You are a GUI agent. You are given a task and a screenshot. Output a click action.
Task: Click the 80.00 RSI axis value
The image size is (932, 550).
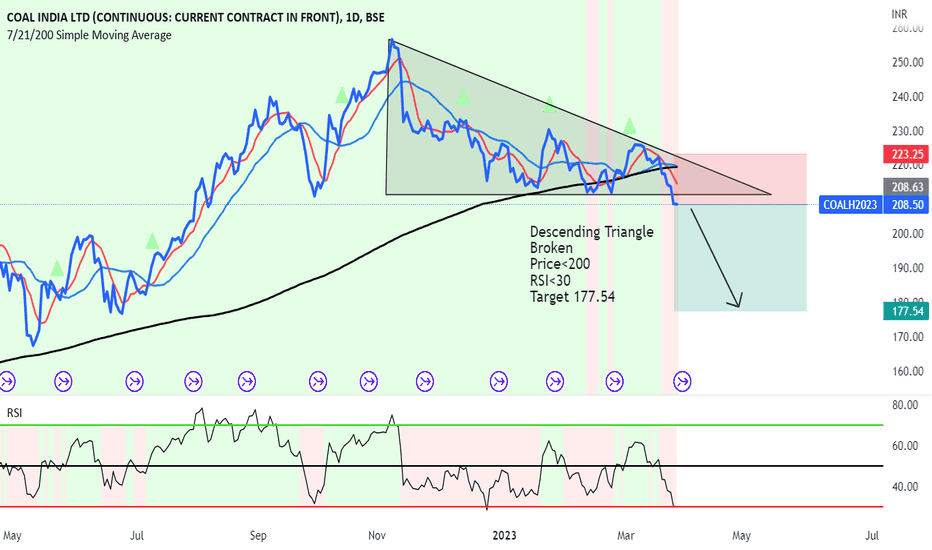pyautogui.click(x=905, y=405)
